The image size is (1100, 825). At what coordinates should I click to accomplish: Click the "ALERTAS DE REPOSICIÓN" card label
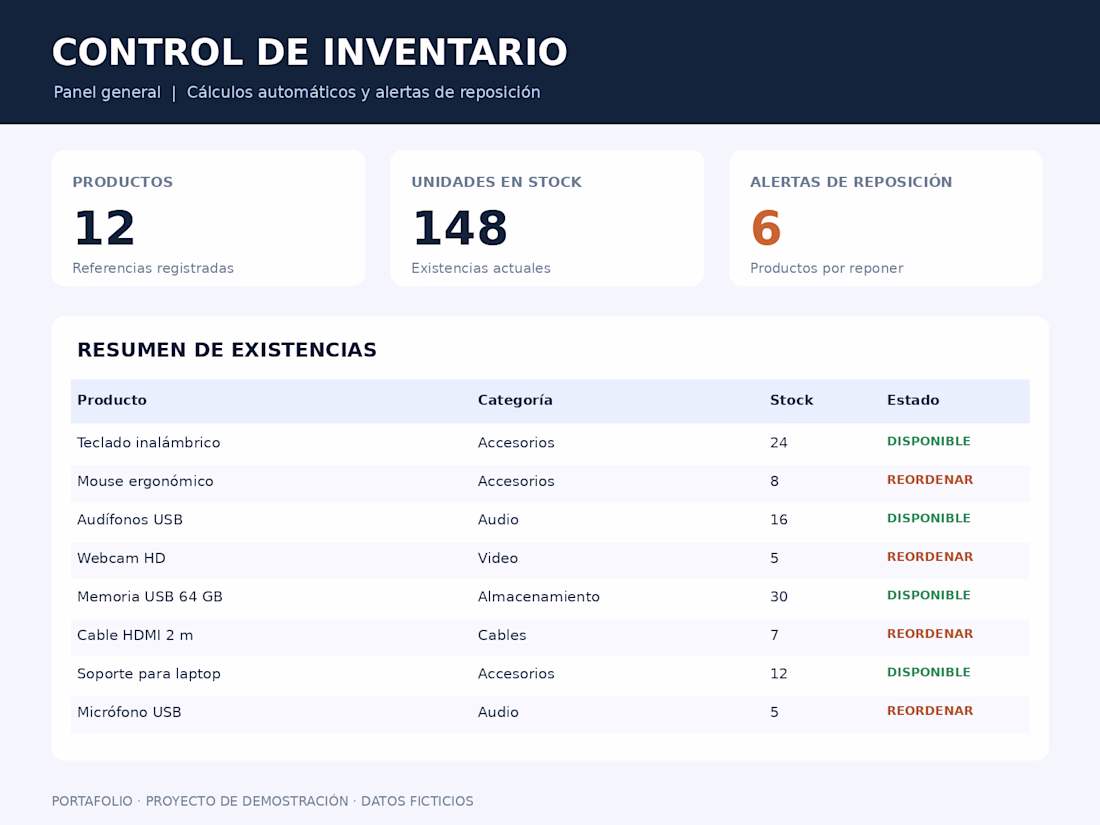(851, 182)
